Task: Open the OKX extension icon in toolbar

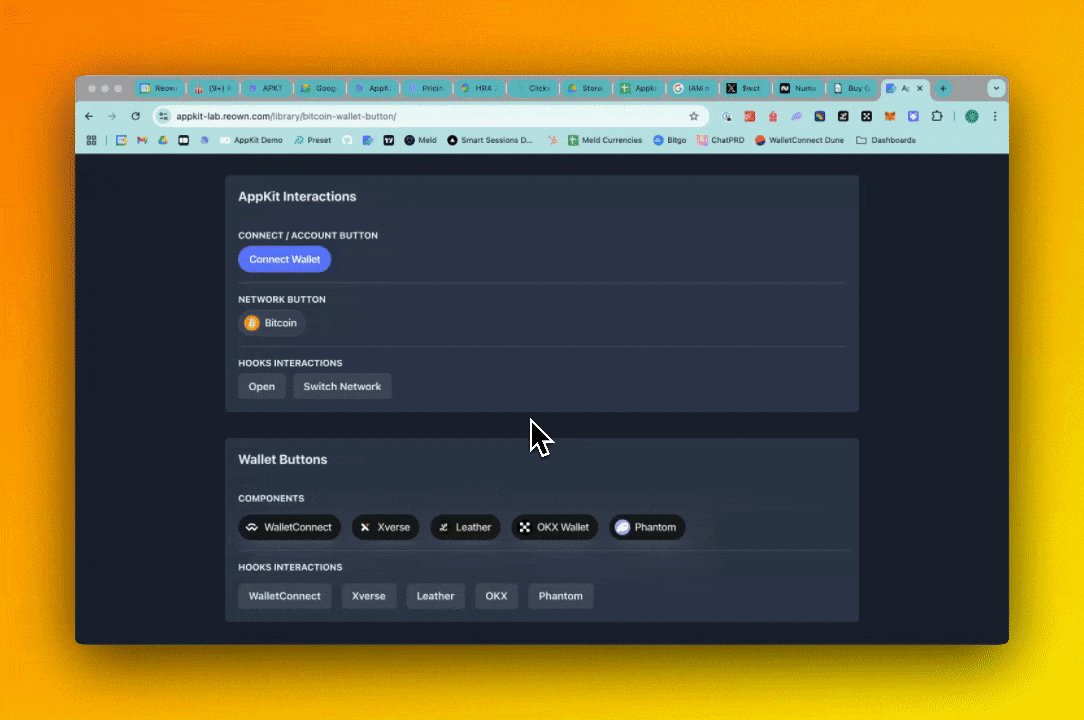Action: point(866,116)
